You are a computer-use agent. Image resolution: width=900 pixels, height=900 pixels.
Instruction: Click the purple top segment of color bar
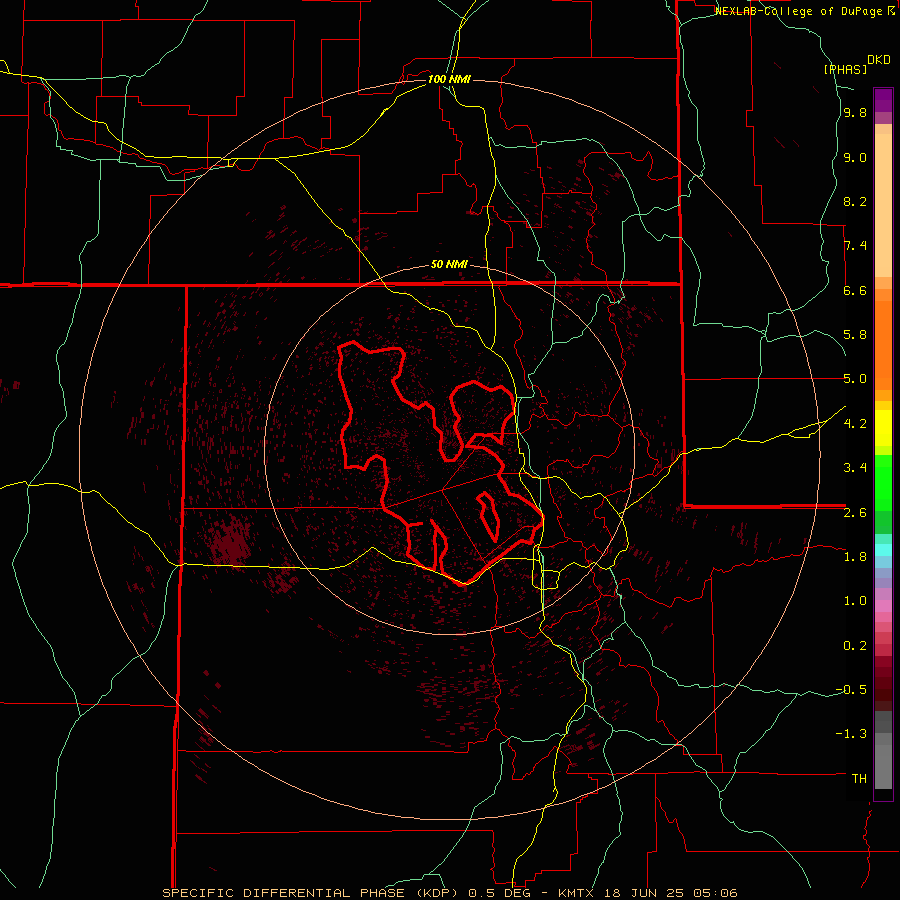point(883,100)
